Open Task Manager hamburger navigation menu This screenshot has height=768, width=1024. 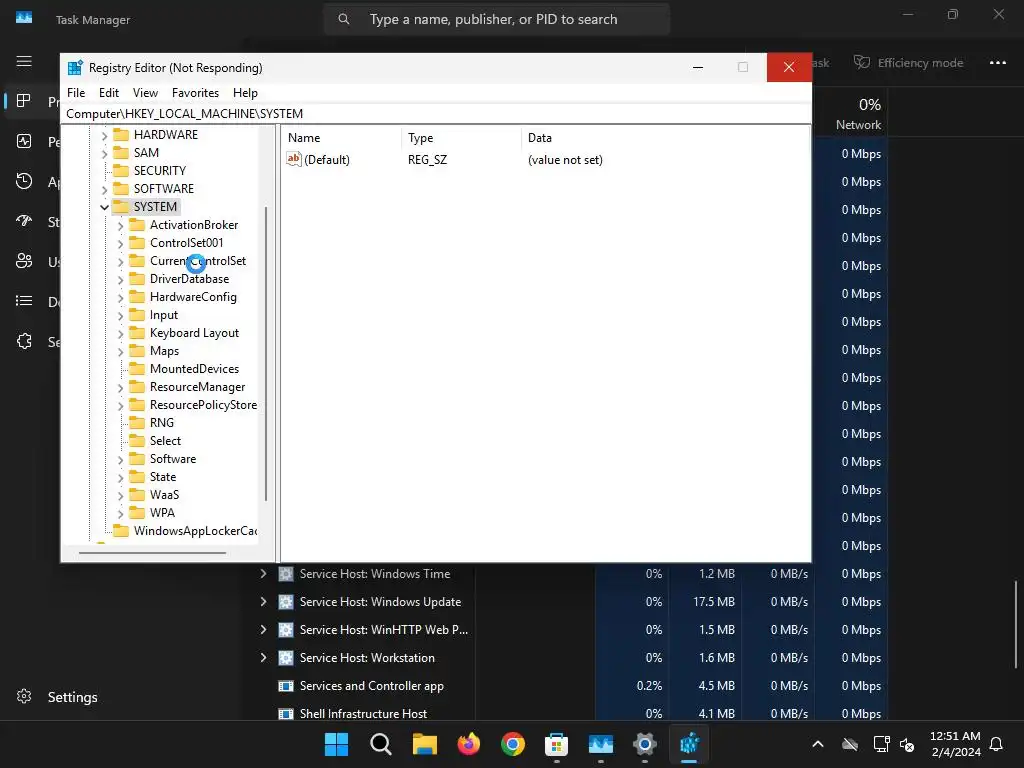[x=24, y=61]
